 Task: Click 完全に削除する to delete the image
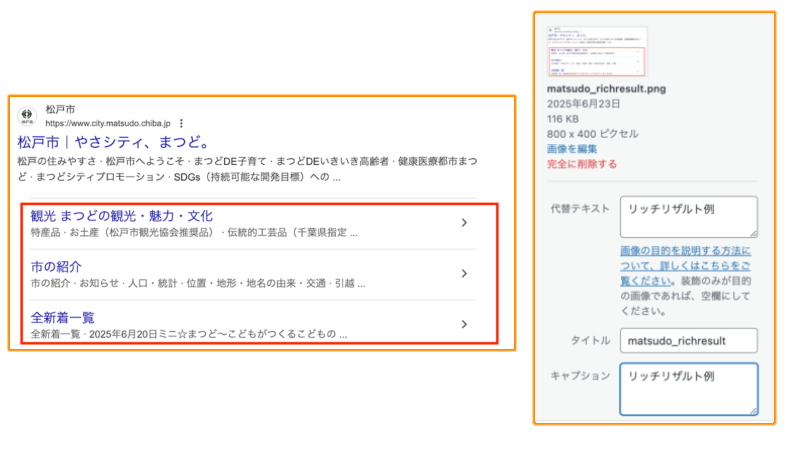click(x=582, y=164)
